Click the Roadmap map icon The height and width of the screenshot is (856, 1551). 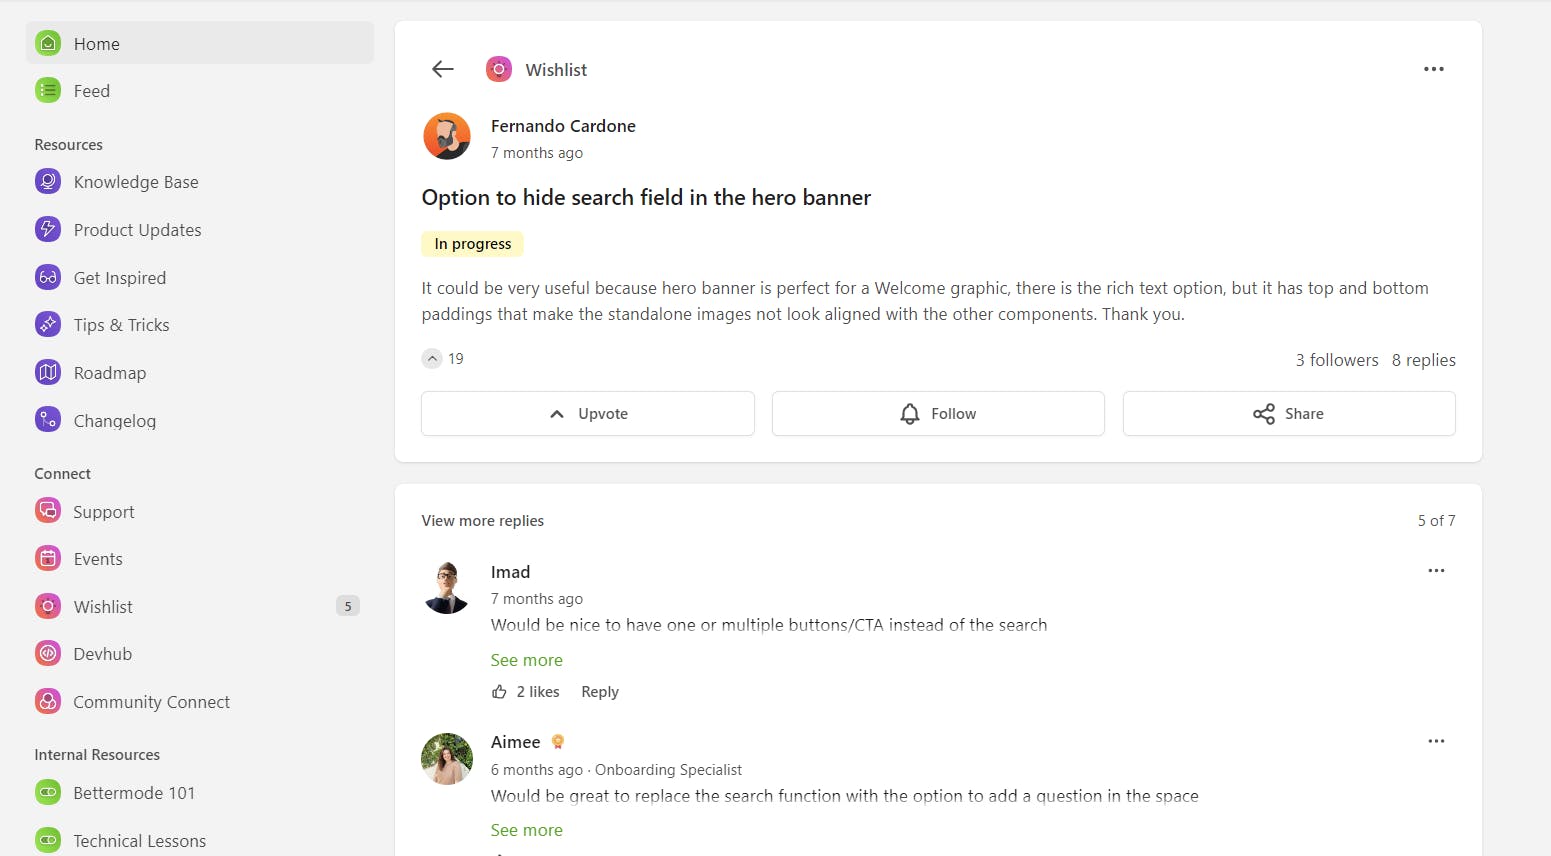(48, 372)
